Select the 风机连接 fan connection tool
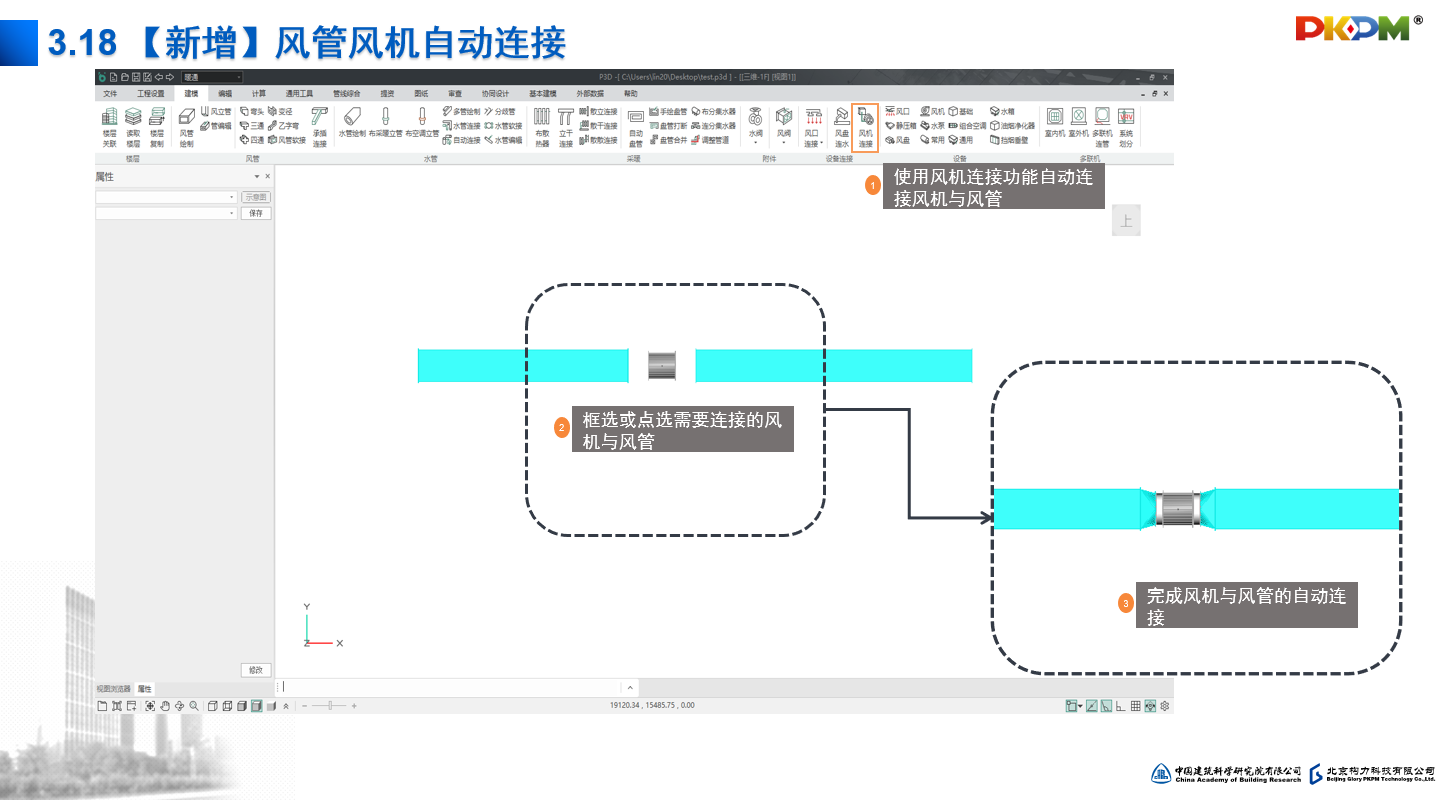 (x=865, y=128)
